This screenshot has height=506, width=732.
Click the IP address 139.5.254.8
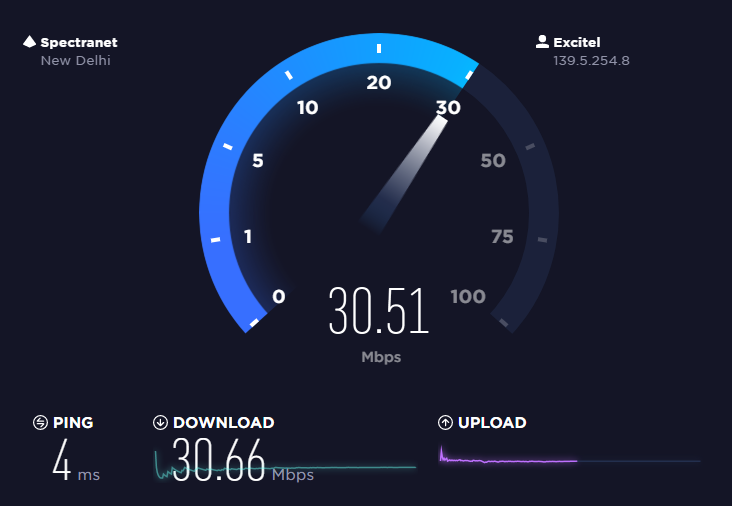click(591, 61)
